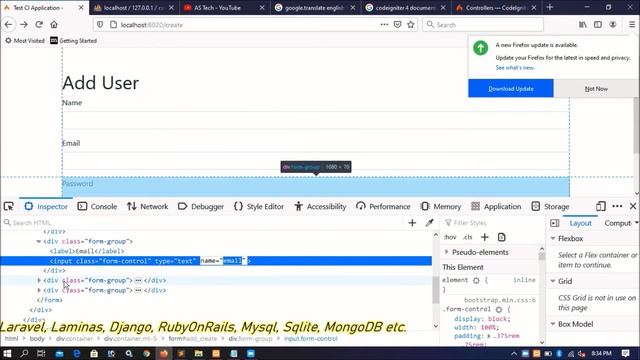The height and width of the screenshot is (360, 640).
Task: Save page to Pocket icon
Action: pos(397,24)
